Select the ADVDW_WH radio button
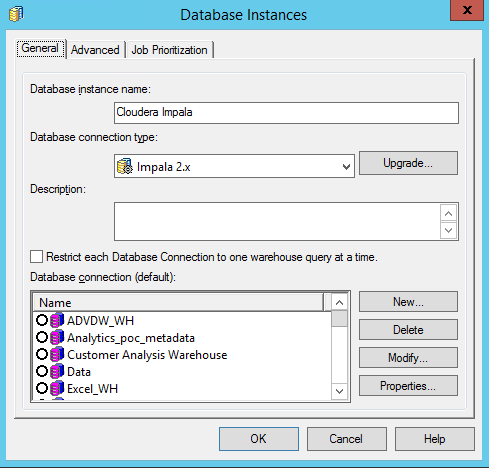Viewport: 489px width, 468px height. [42, 320]
